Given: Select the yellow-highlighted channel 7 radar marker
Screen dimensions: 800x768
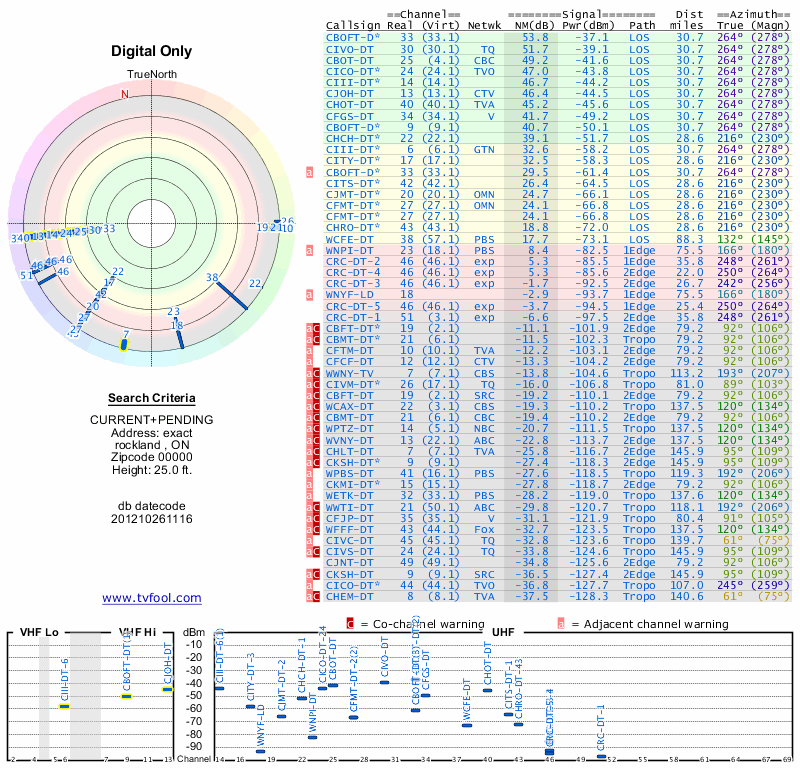Looking at the screenshot, I should tap(123, 345).
